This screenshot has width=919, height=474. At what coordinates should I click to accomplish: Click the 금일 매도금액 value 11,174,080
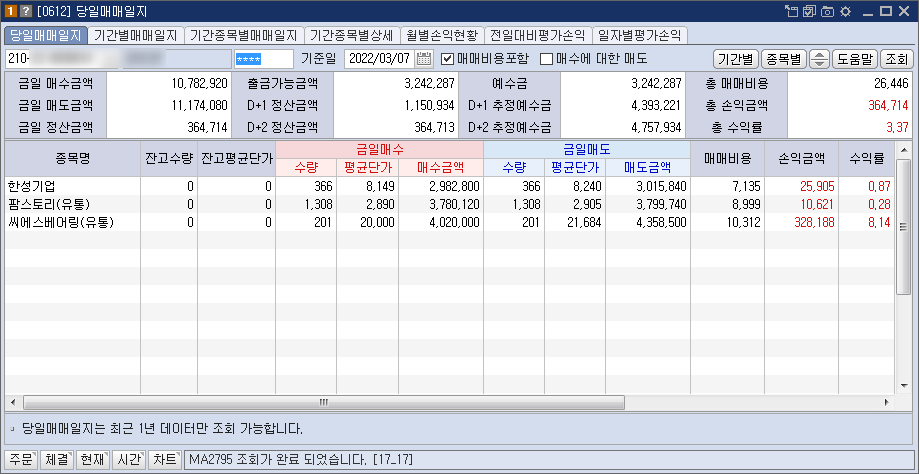click(x=200, y=105)
